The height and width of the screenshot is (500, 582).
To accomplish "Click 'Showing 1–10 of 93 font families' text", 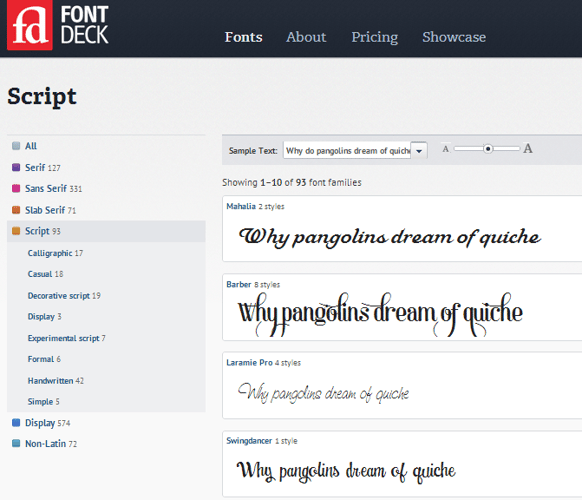I will click(x=292, y=183).
